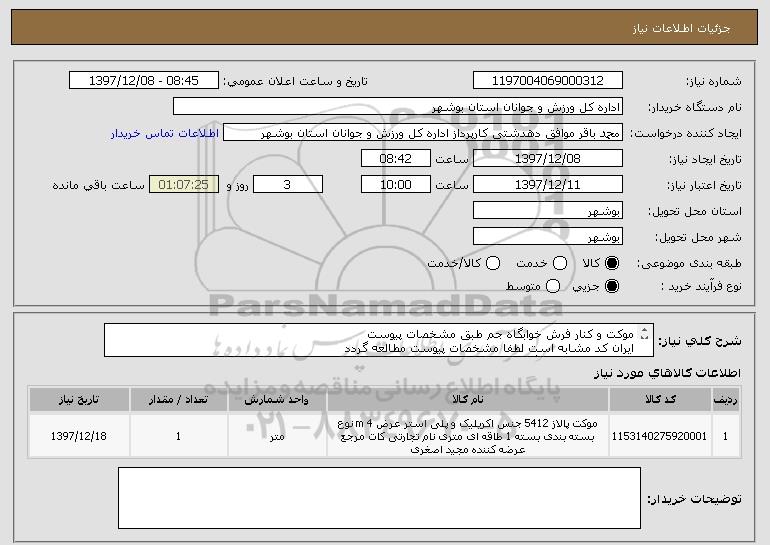Select the کالا/خدمت radio button
This screenshot has height=545, width=770.
(x=493, y=263)
